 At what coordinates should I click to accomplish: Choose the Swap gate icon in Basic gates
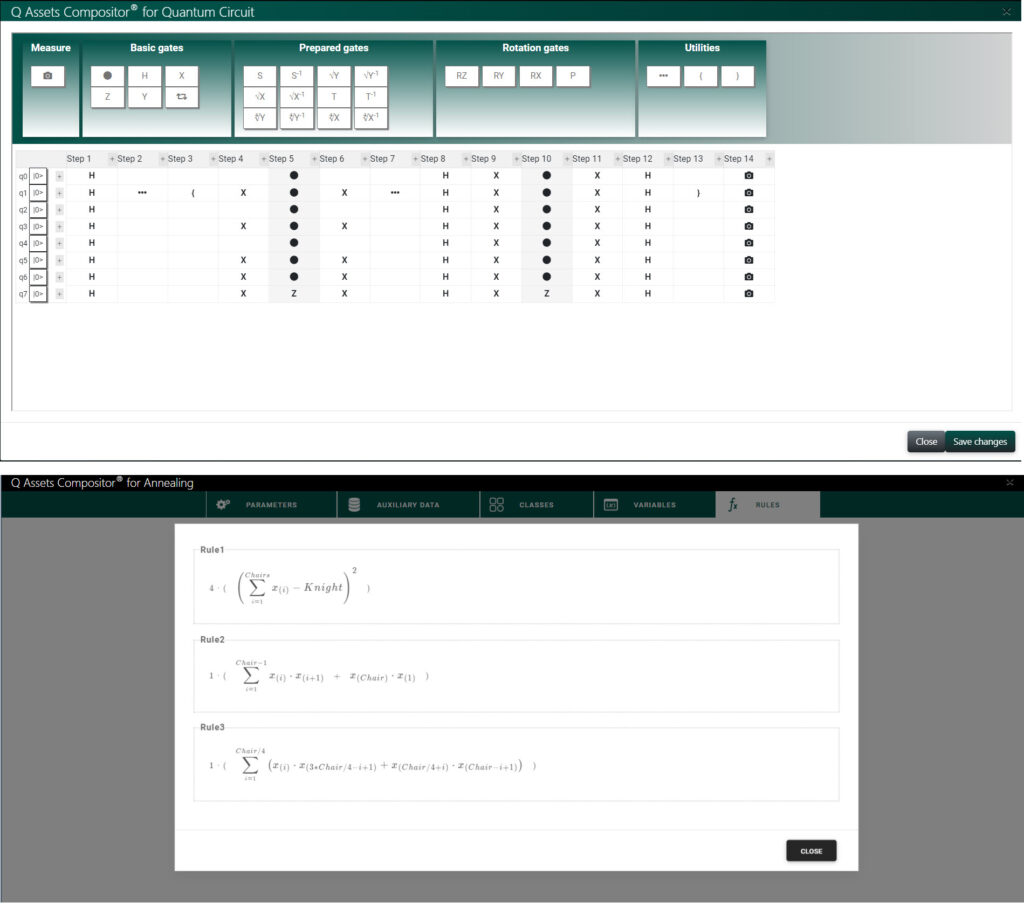click(181, 97)
